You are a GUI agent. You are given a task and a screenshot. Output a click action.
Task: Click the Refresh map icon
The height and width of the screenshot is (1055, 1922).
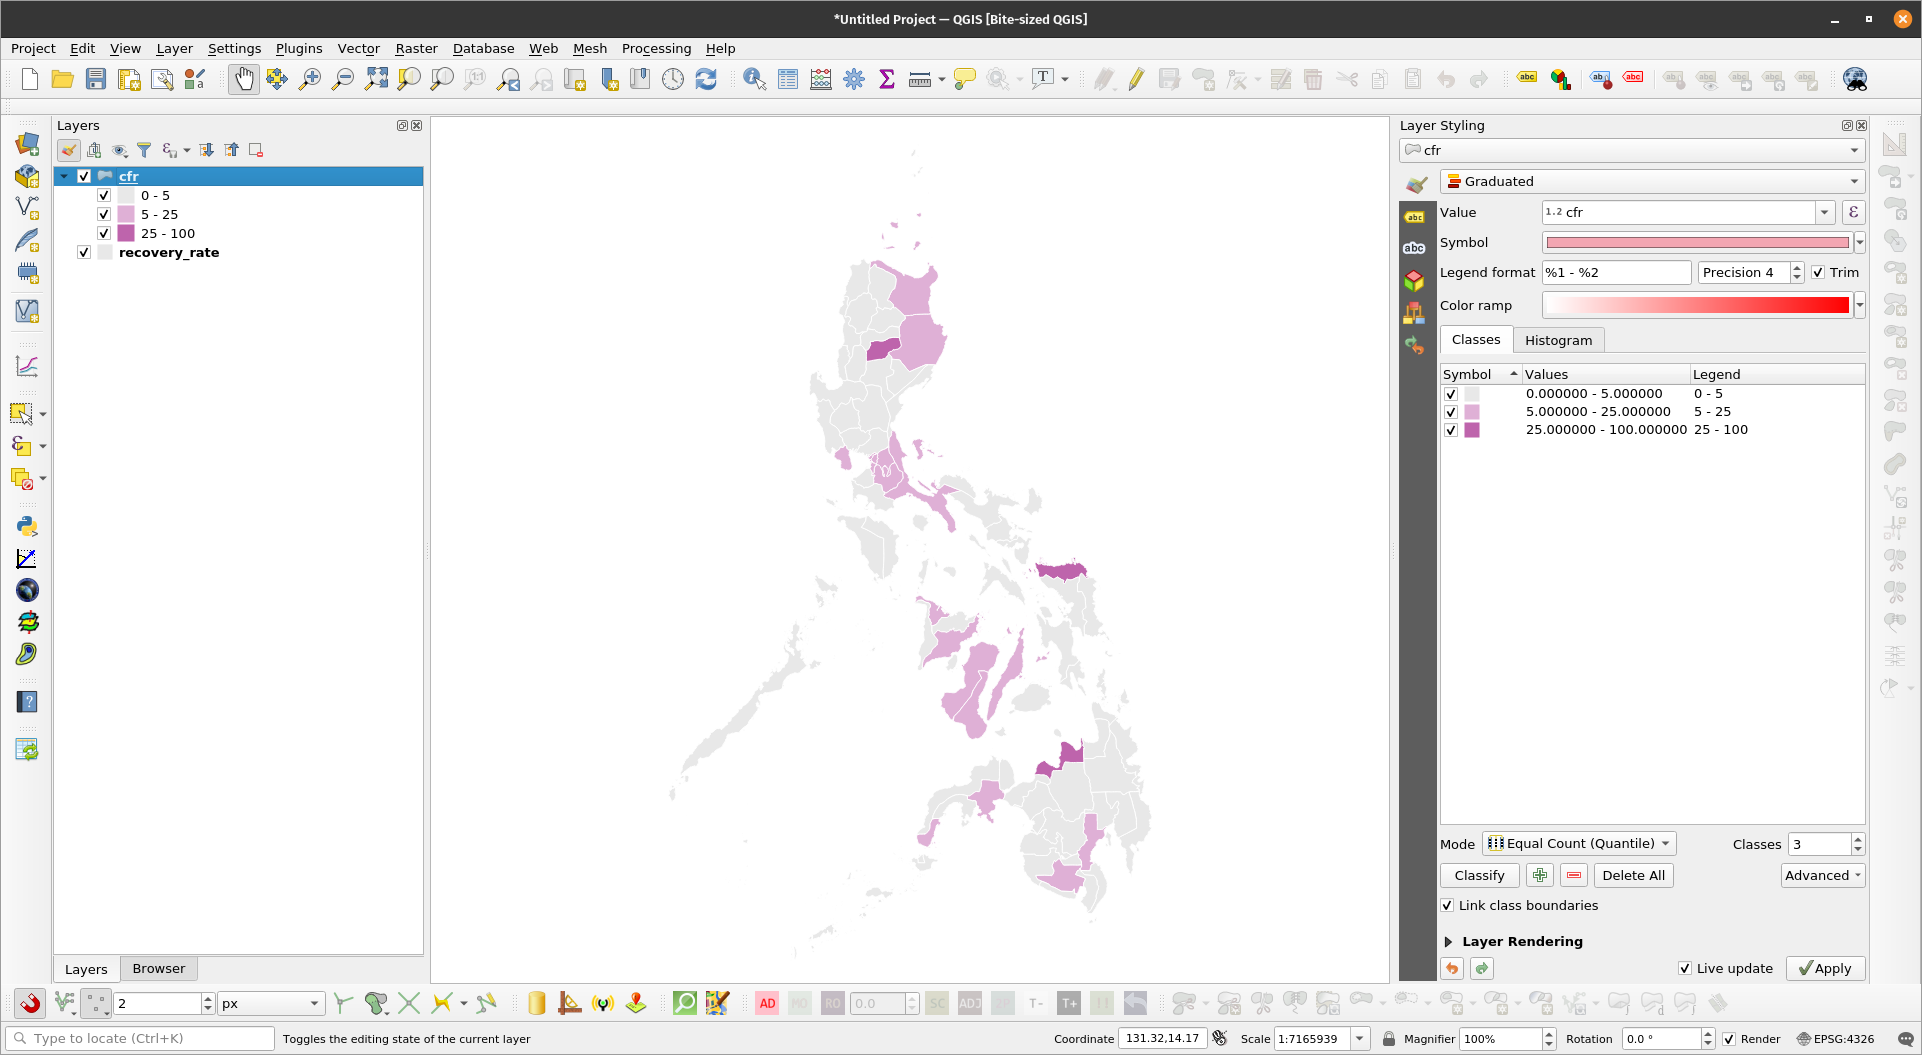coord(706,79)
